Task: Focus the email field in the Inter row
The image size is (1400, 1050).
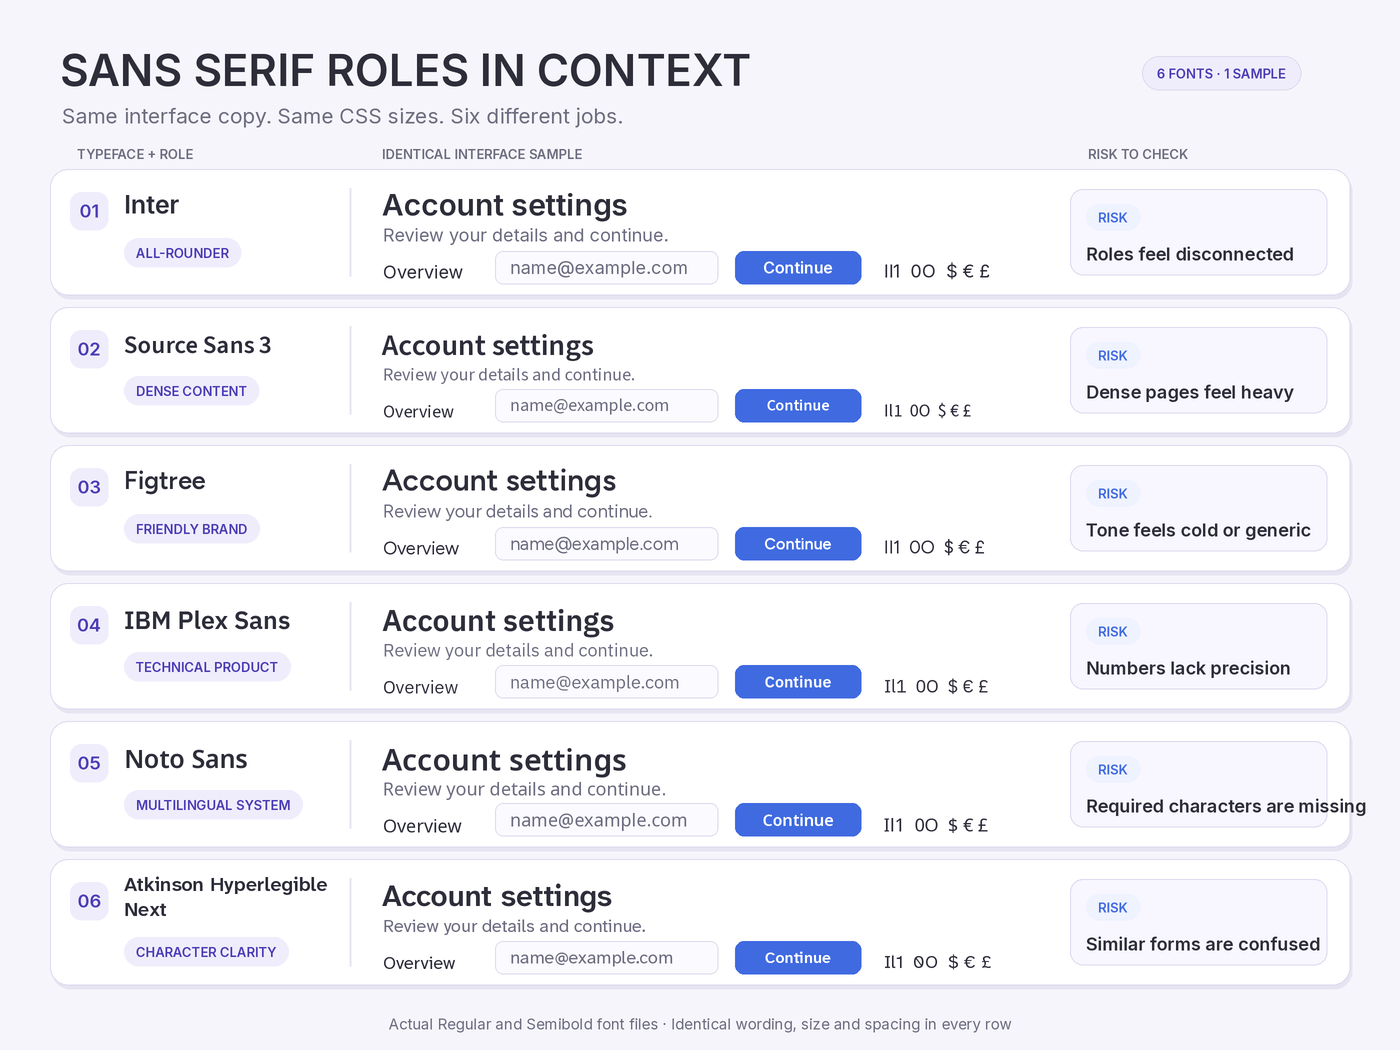Action: 607,268
